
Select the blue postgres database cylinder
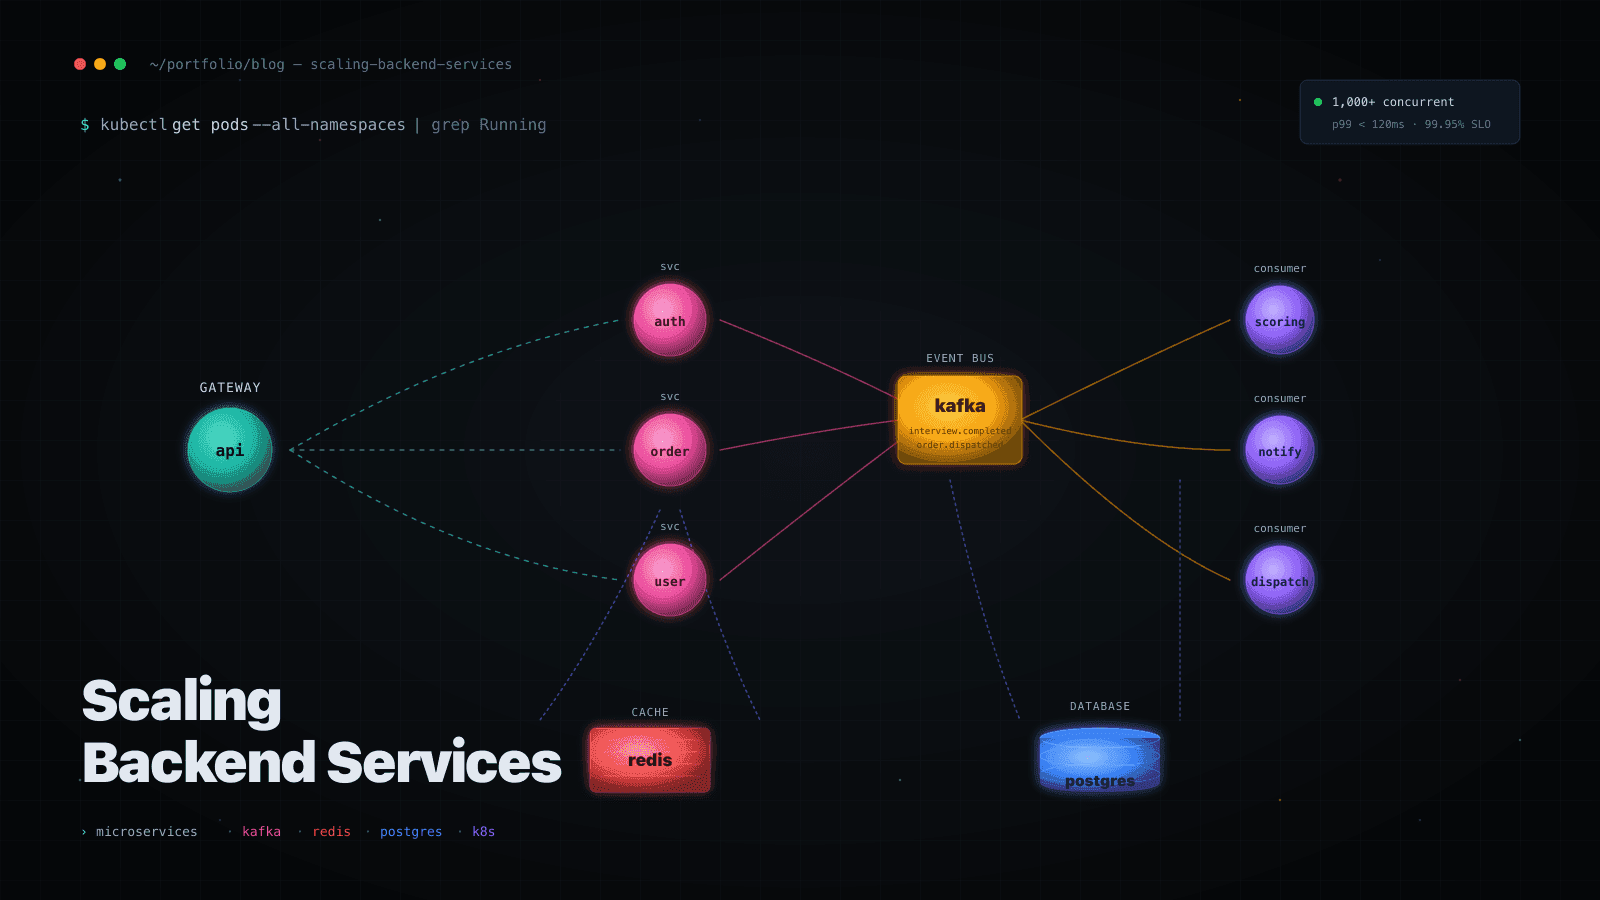point(1100,760)
